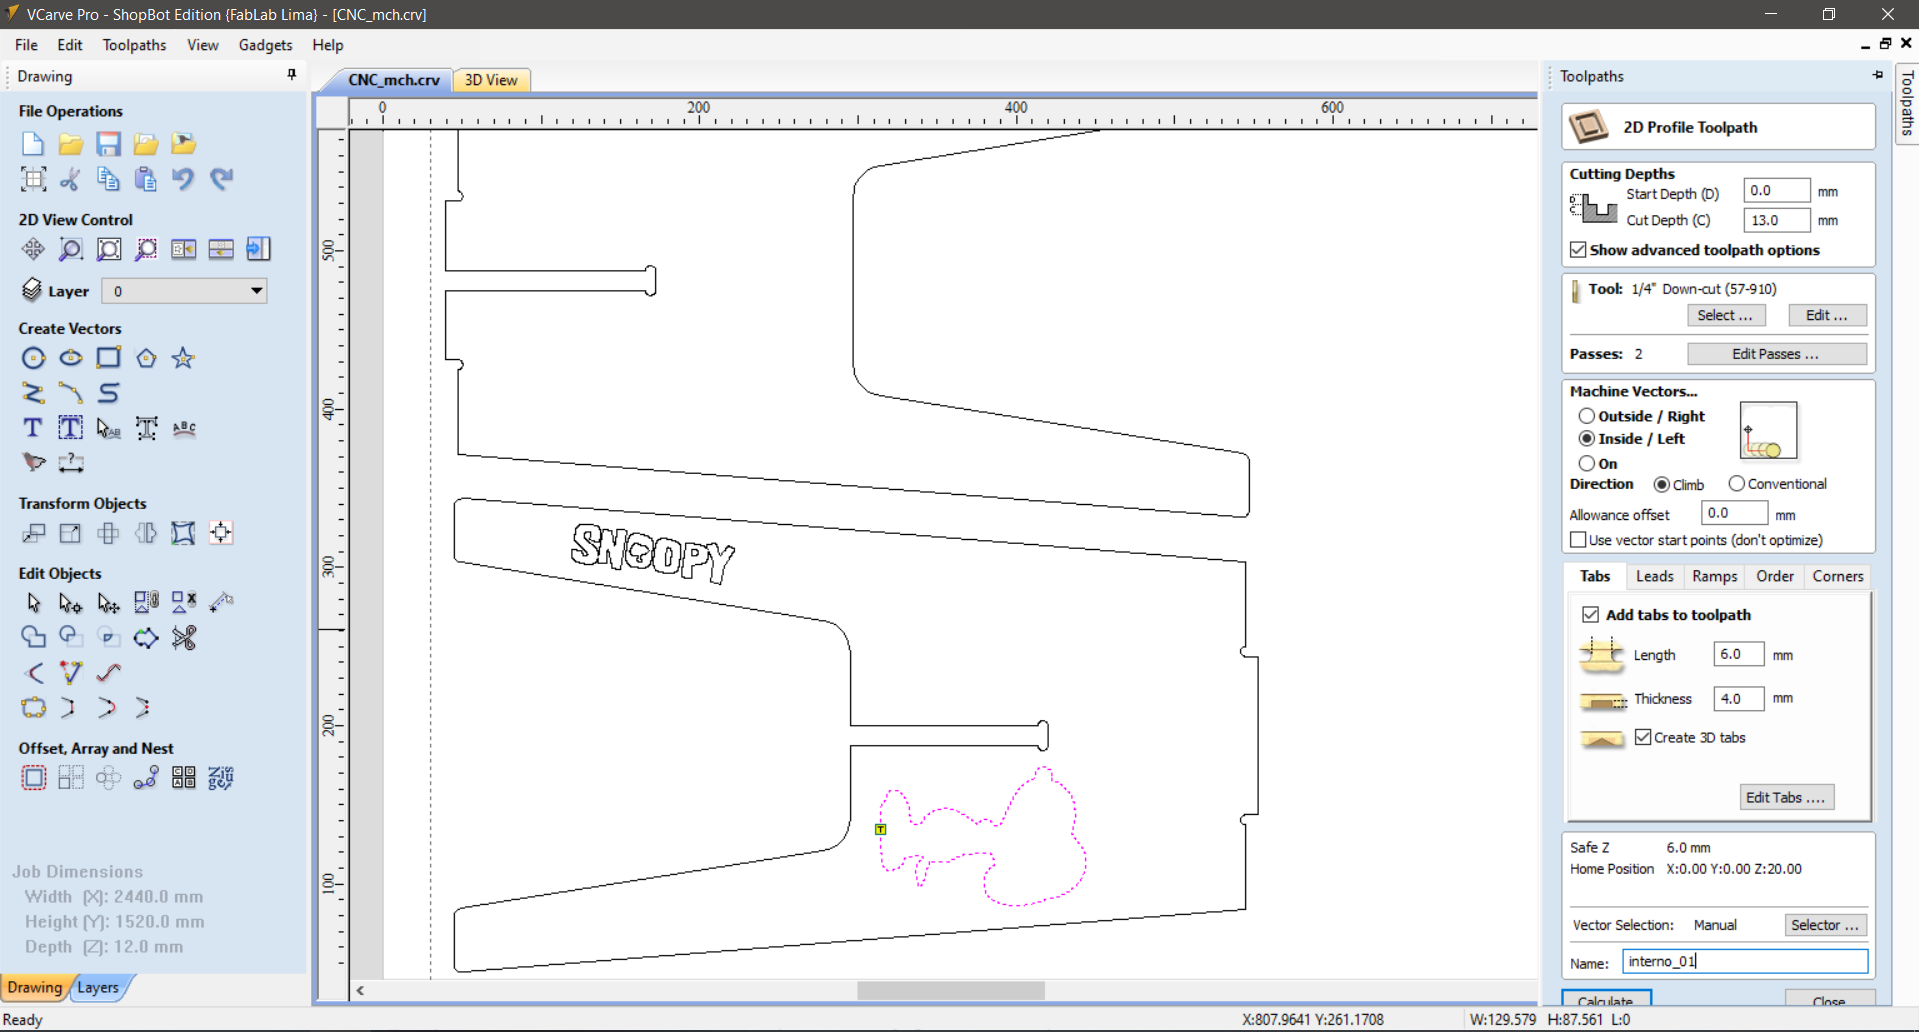Click the Allowance offset input field

pos(1735,513)
